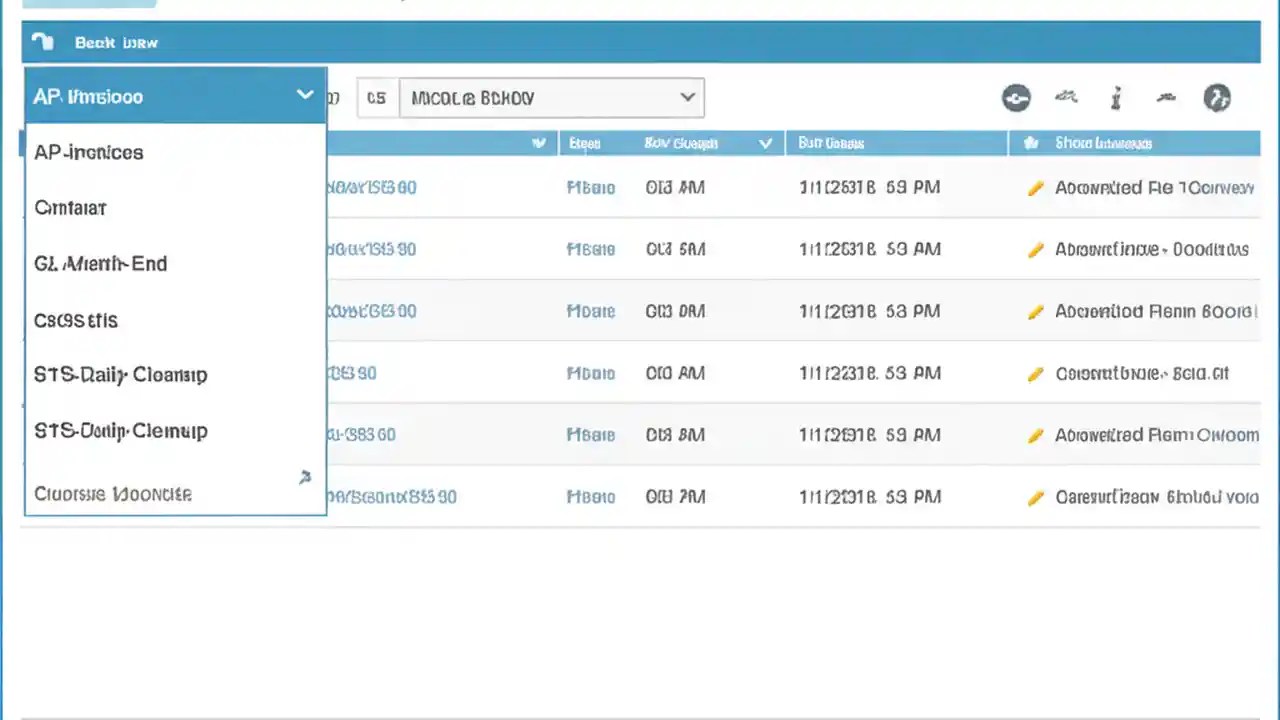Expand the Adv Charges column dropdown arrow
Screen dimensions: 1280x720
[x=765, y=143]
